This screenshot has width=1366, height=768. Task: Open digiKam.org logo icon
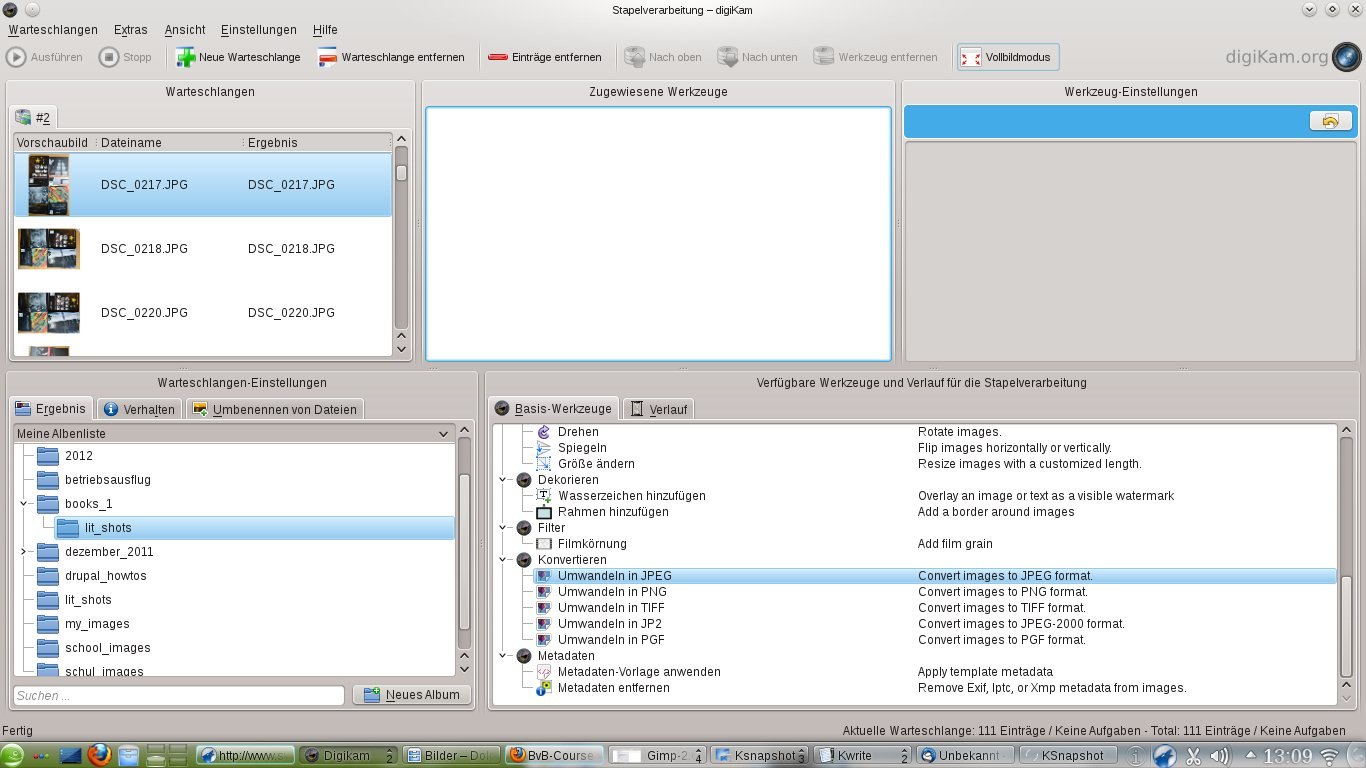pyautogui.click(x=1346, y=57)
